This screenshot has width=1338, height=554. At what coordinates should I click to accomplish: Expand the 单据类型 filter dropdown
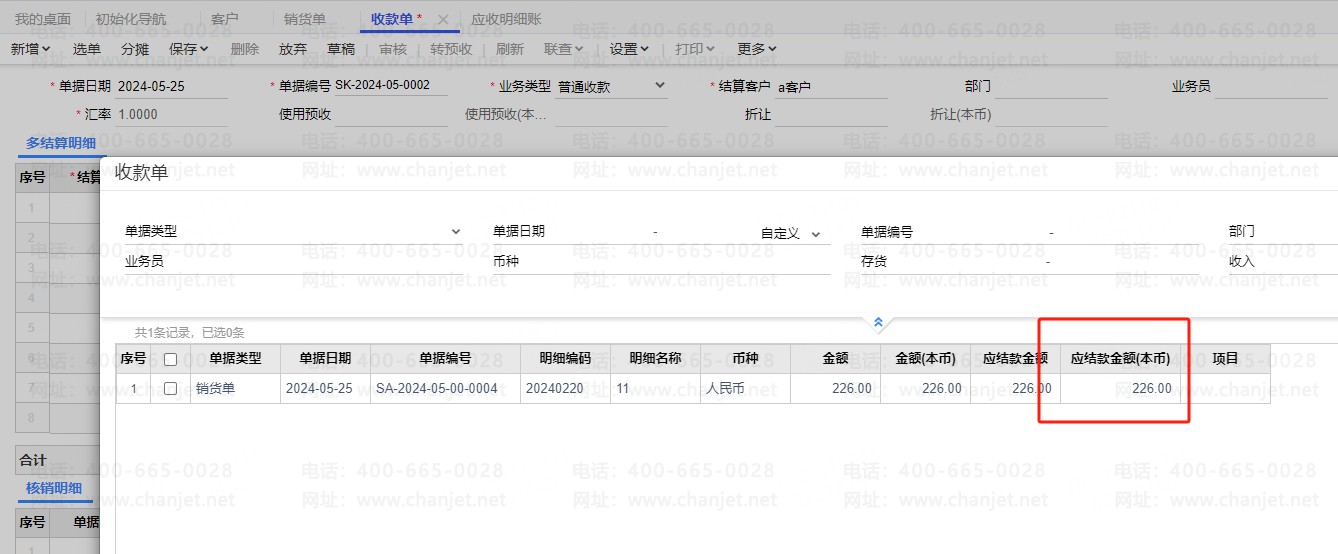456,231
